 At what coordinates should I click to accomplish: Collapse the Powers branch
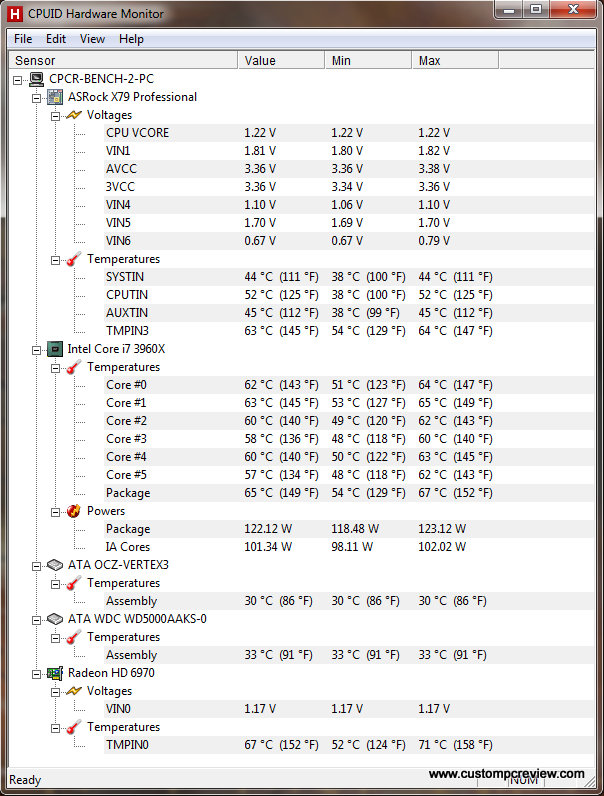tap(55, 512)
